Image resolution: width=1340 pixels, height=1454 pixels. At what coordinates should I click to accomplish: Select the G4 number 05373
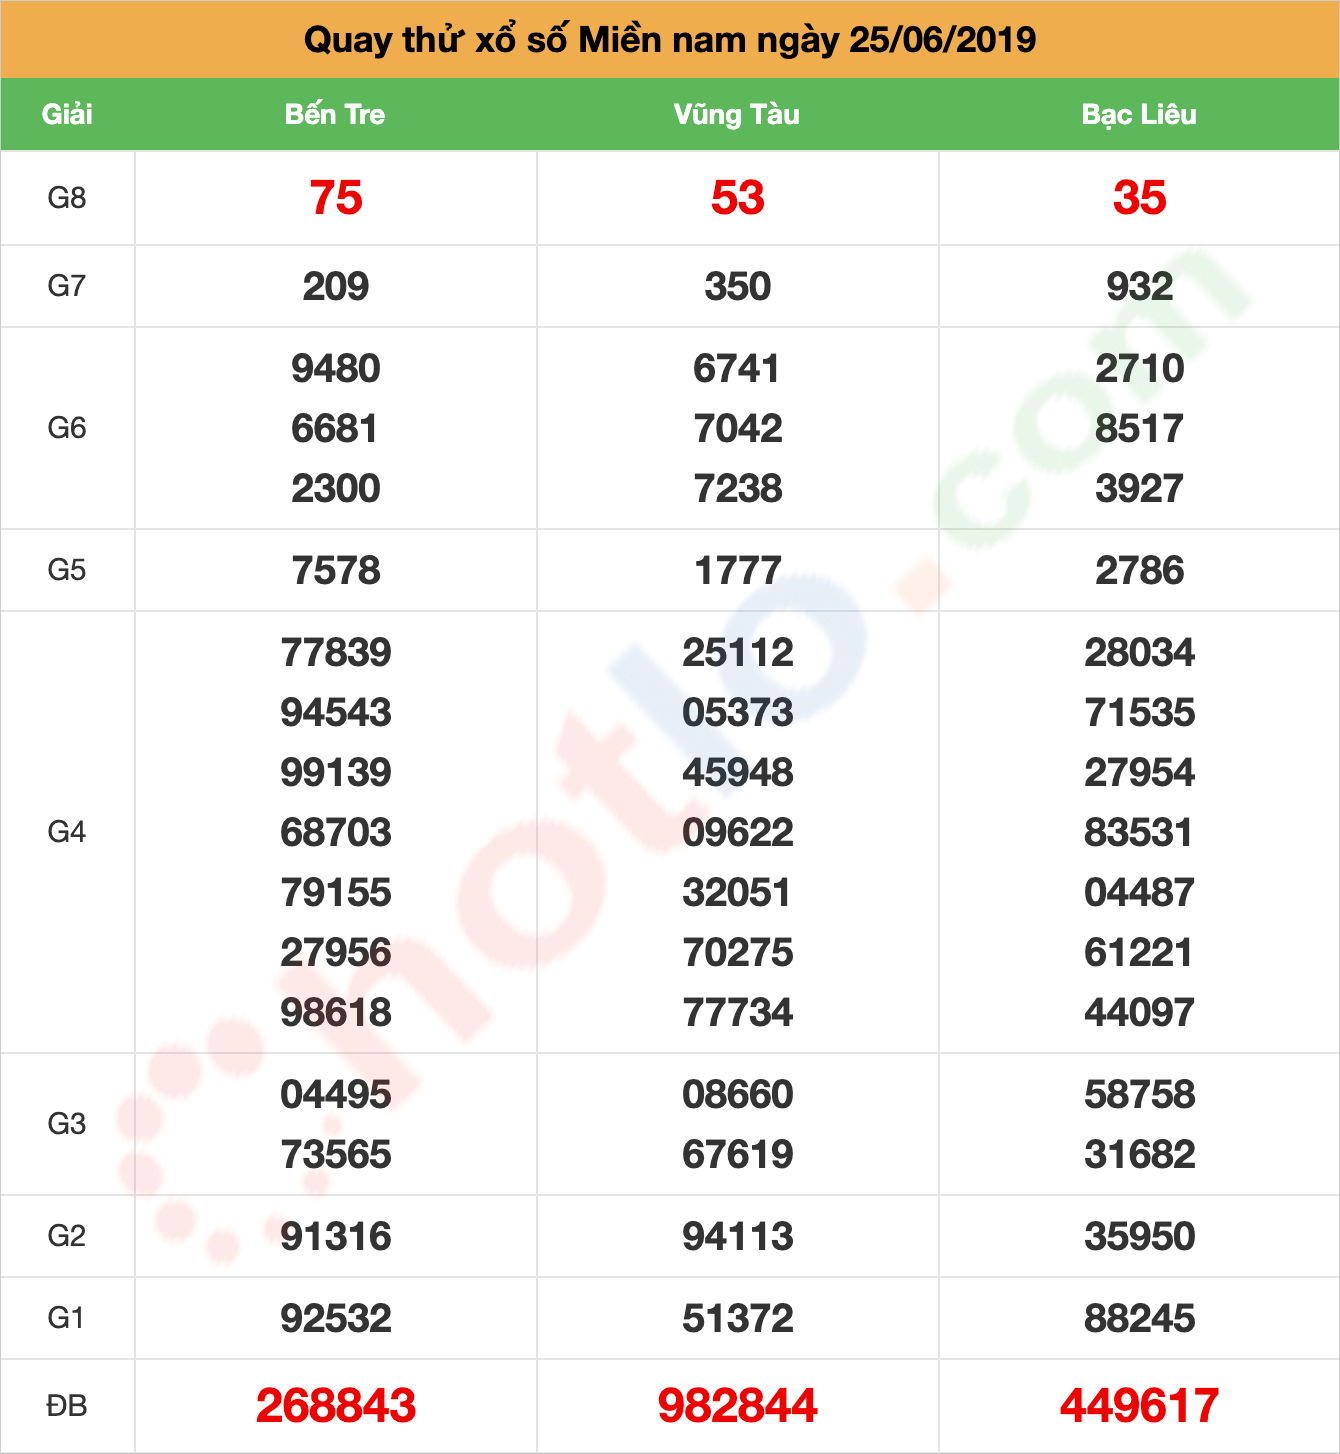click(738, 713)
